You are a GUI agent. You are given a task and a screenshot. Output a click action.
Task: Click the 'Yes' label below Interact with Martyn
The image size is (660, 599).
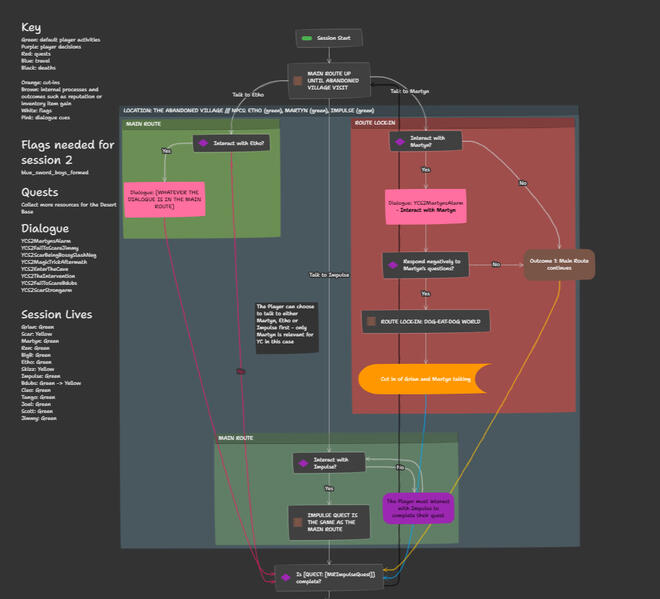tap(426, 170)
